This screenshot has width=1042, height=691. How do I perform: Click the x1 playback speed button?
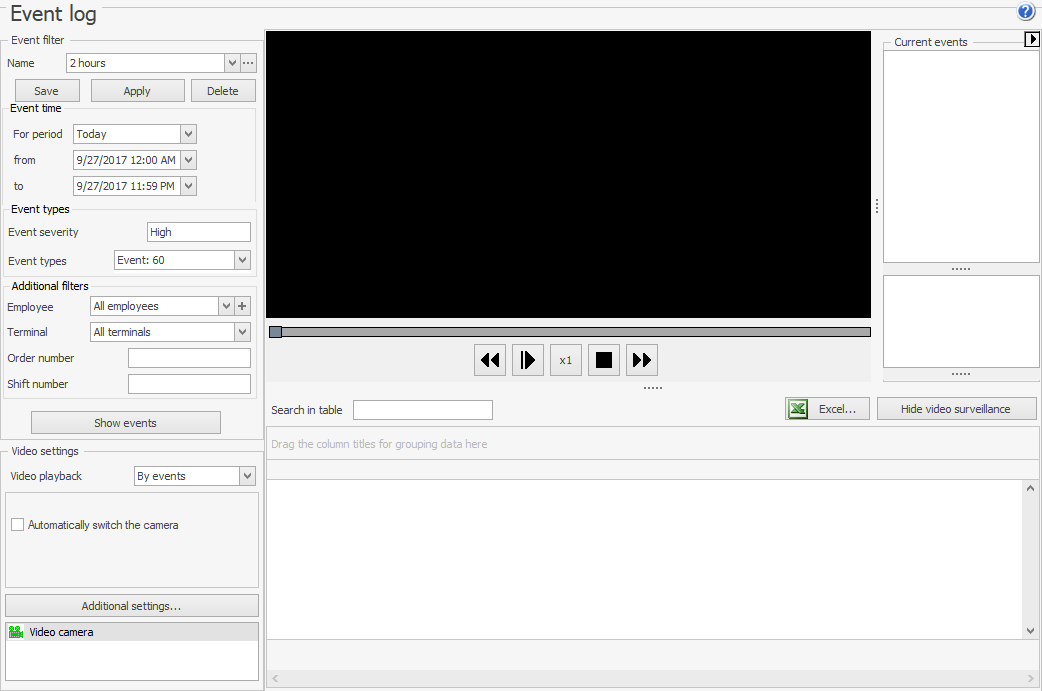coord(566,360)
